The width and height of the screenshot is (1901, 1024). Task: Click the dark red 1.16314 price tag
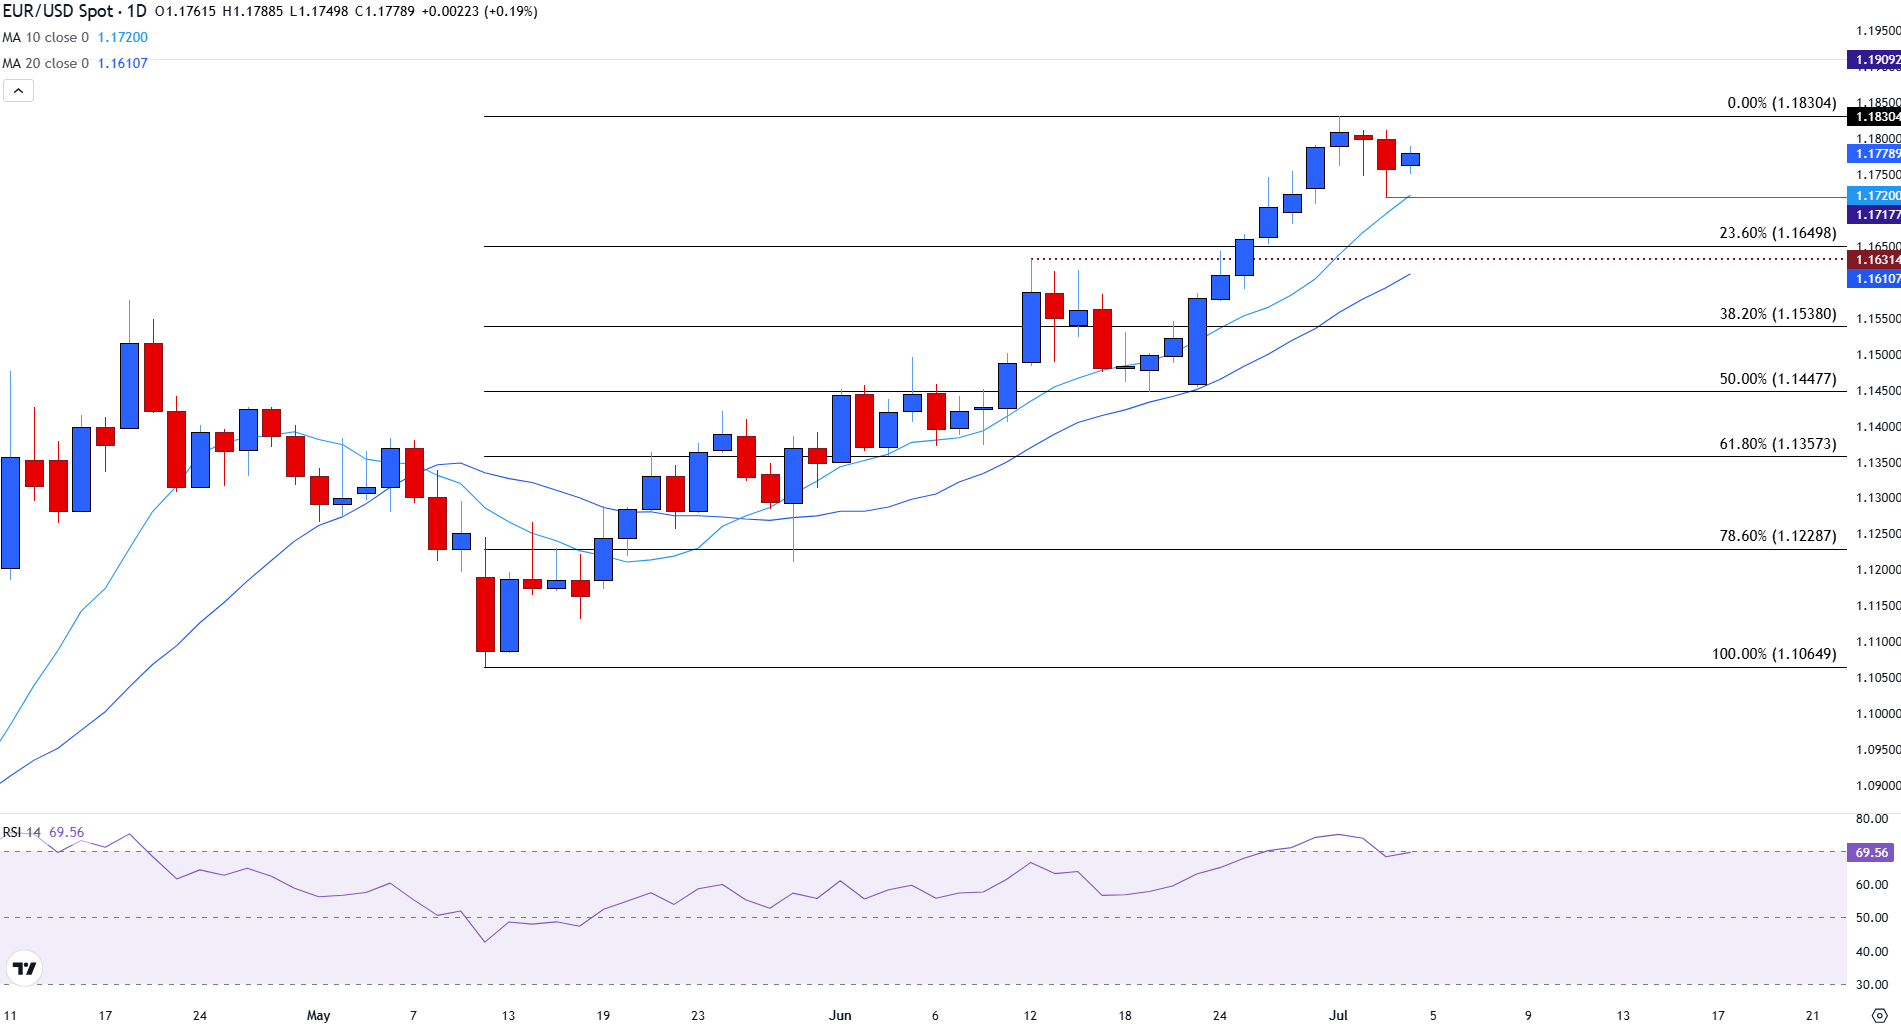coord(1874,260)
